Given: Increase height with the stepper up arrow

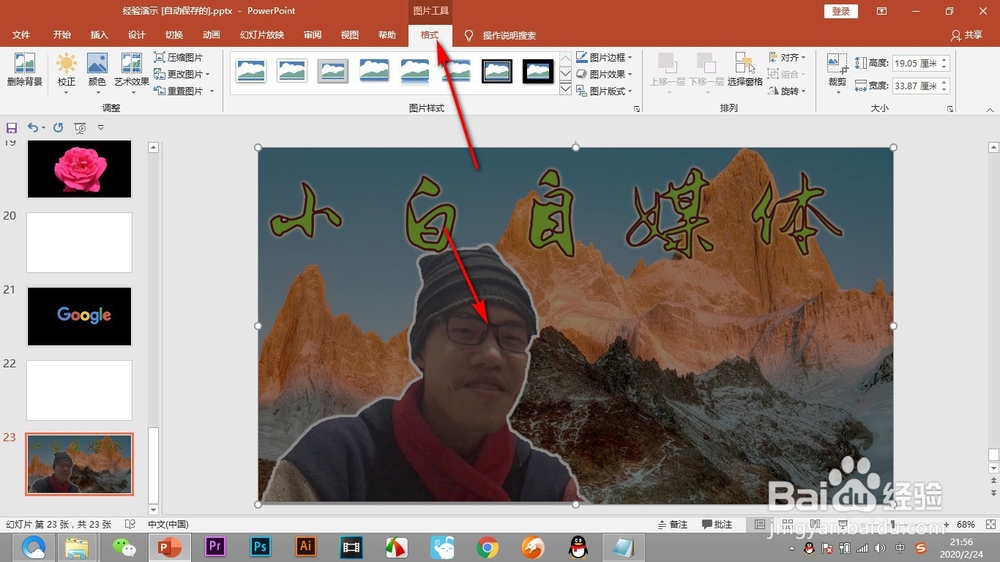Looking at the screenshot, I should [945, 59].
